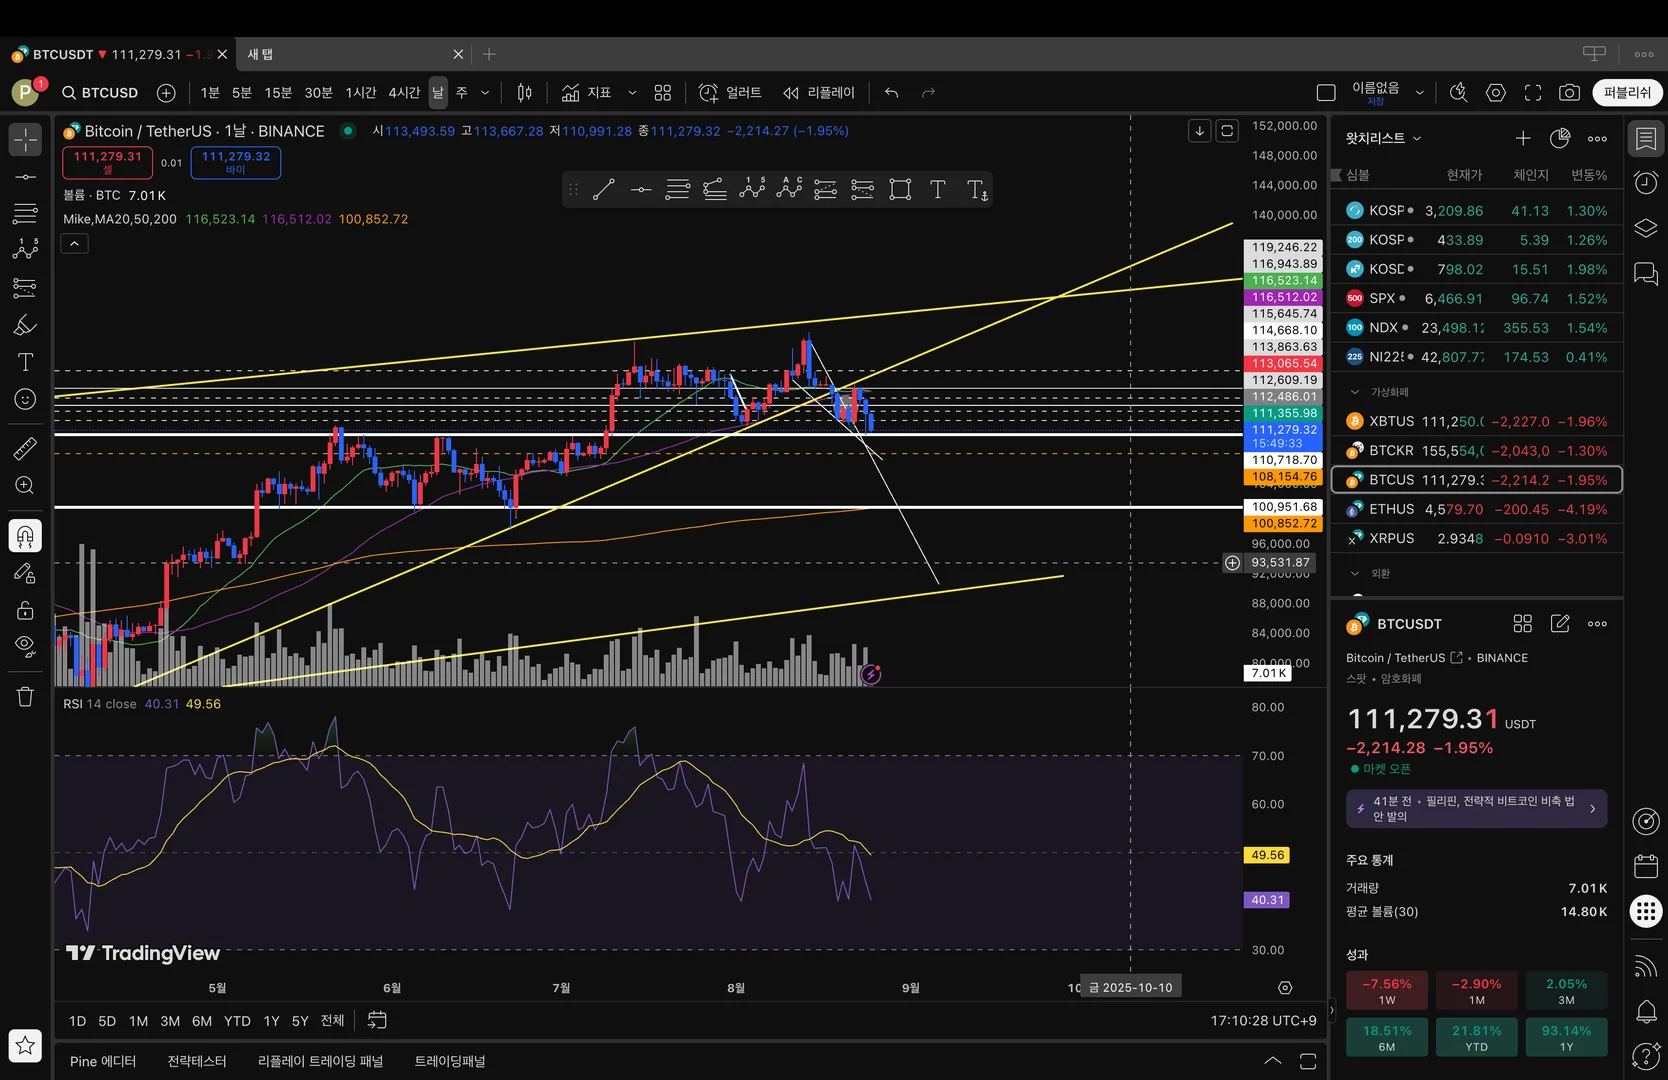This screenshot has width=1668, height=1080.
Task: Enter fullscreen mode
Action: (x=1533, y=93)
